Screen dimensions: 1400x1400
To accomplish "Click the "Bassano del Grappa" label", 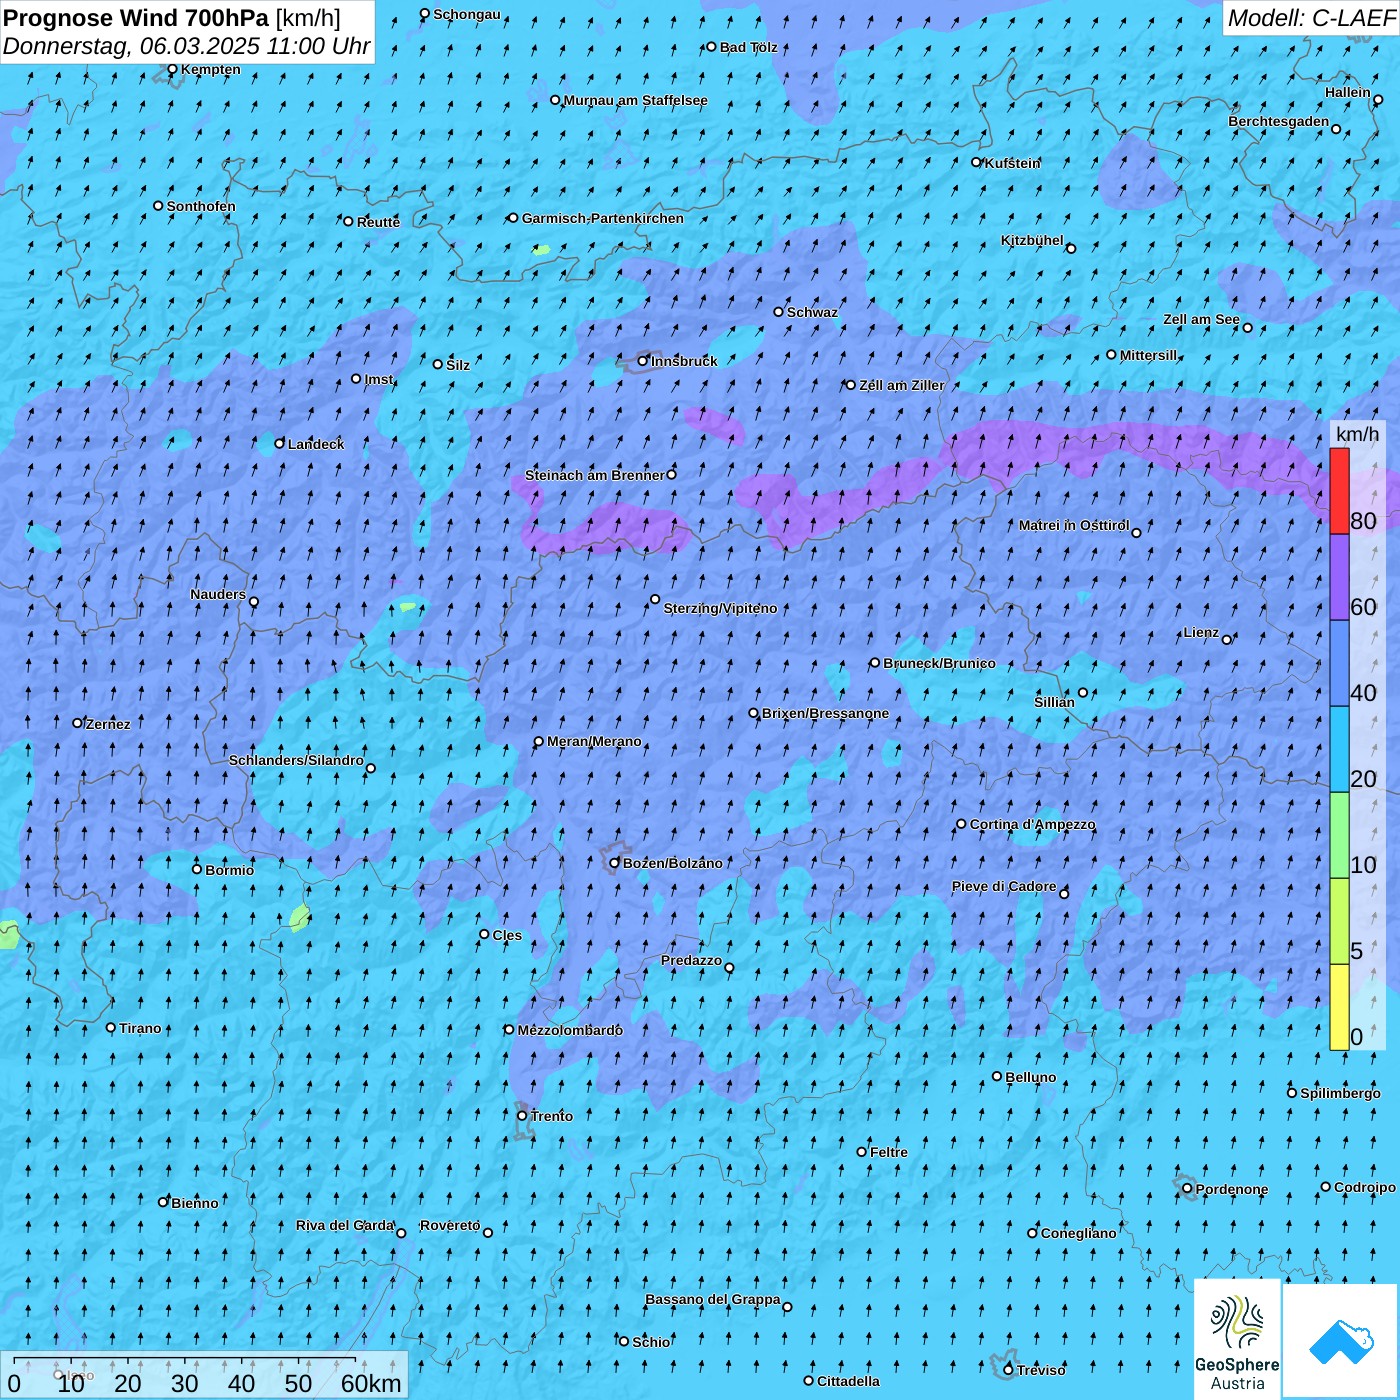I will click(x=713, y=1299).
